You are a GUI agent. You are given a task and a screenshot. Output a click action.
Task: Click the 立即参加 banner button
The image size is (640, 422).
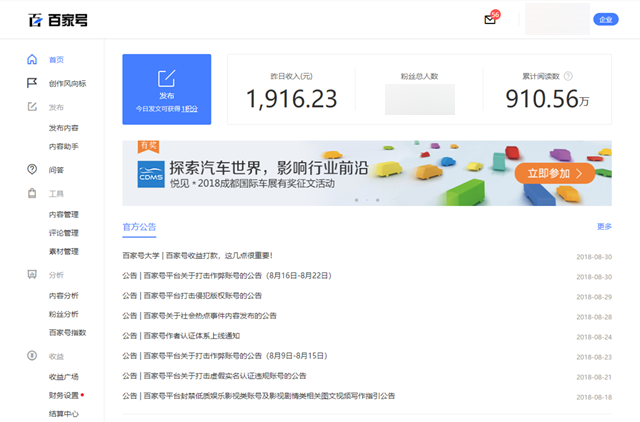(555, 173)
